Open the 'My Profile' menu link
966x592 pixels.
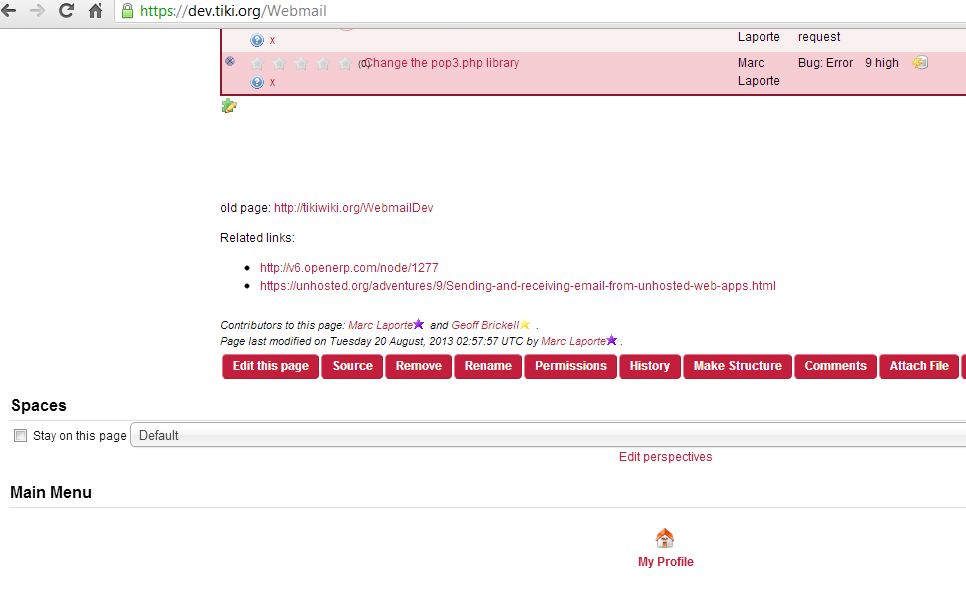[665, 562]
